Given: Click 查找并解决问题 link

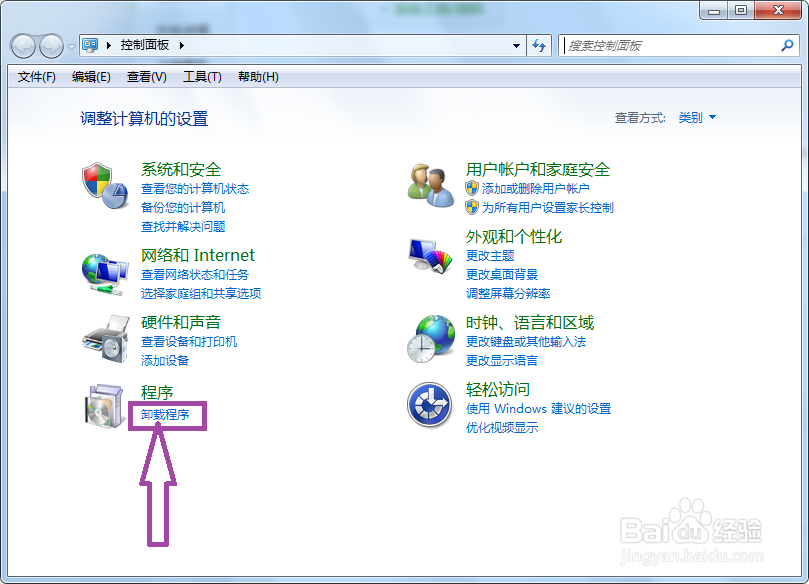Looking at the screenshot, I should click(x=183, y=226).
